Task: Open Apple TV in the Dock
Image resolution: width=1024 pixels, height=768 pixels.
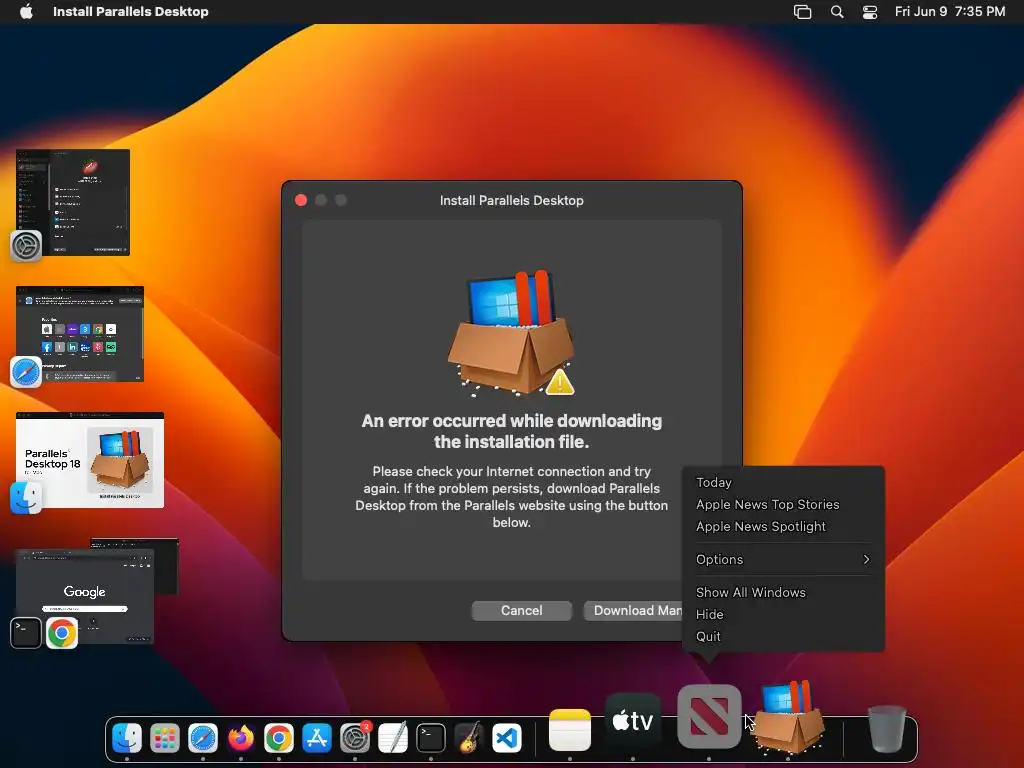Action: (633, 722)
